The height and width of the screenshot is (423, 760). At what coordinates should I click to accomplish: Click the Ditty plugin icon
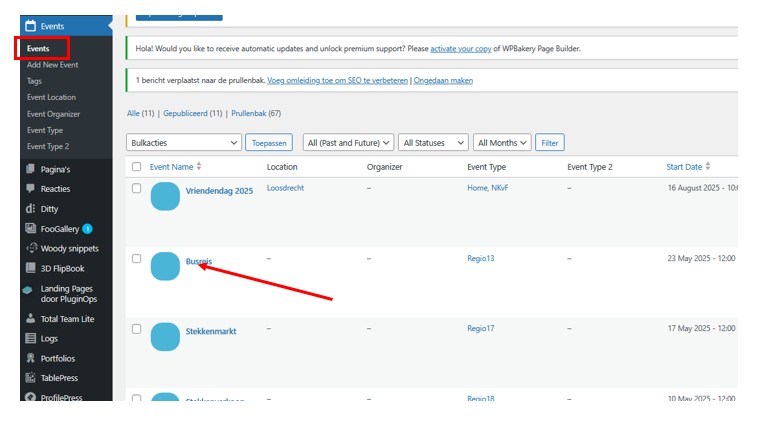[31, 208]
